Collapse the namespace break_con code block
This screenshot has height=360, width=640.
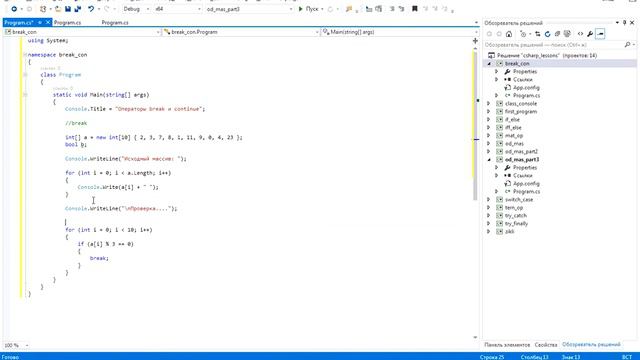coord(25,55)
